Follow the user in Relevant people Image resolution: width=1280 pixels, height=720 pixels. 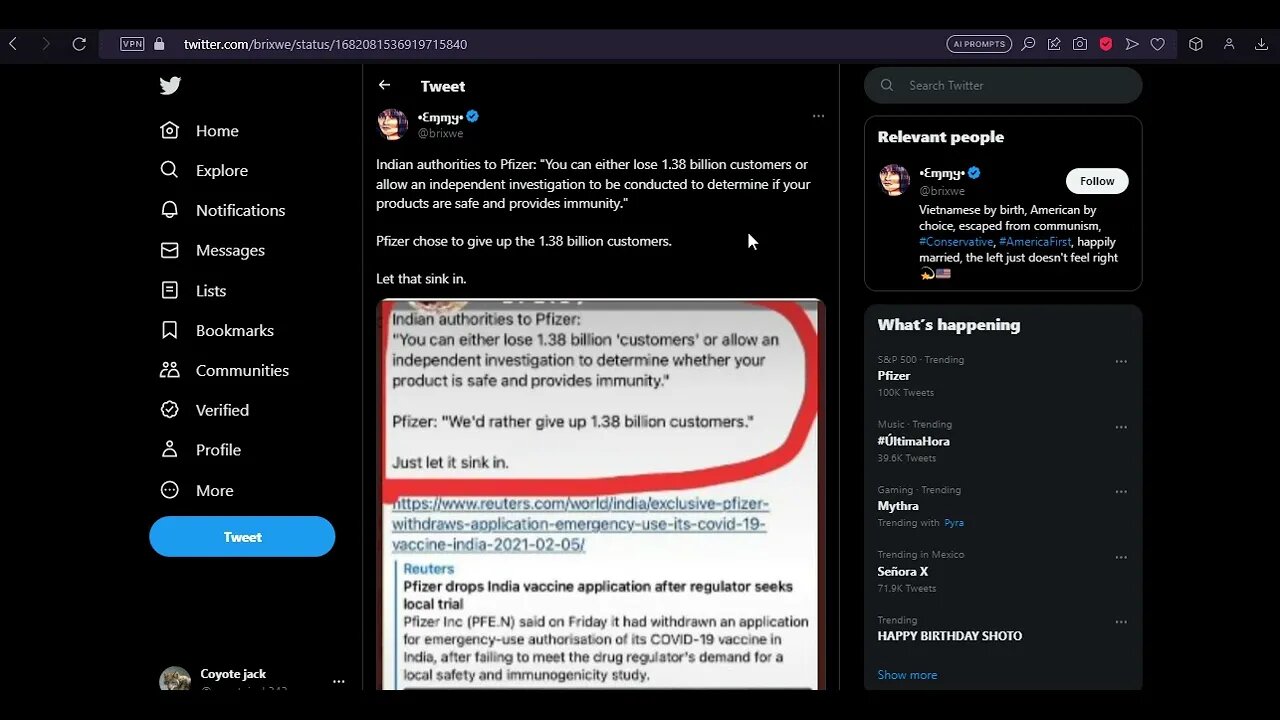(x=1097, y=181)
